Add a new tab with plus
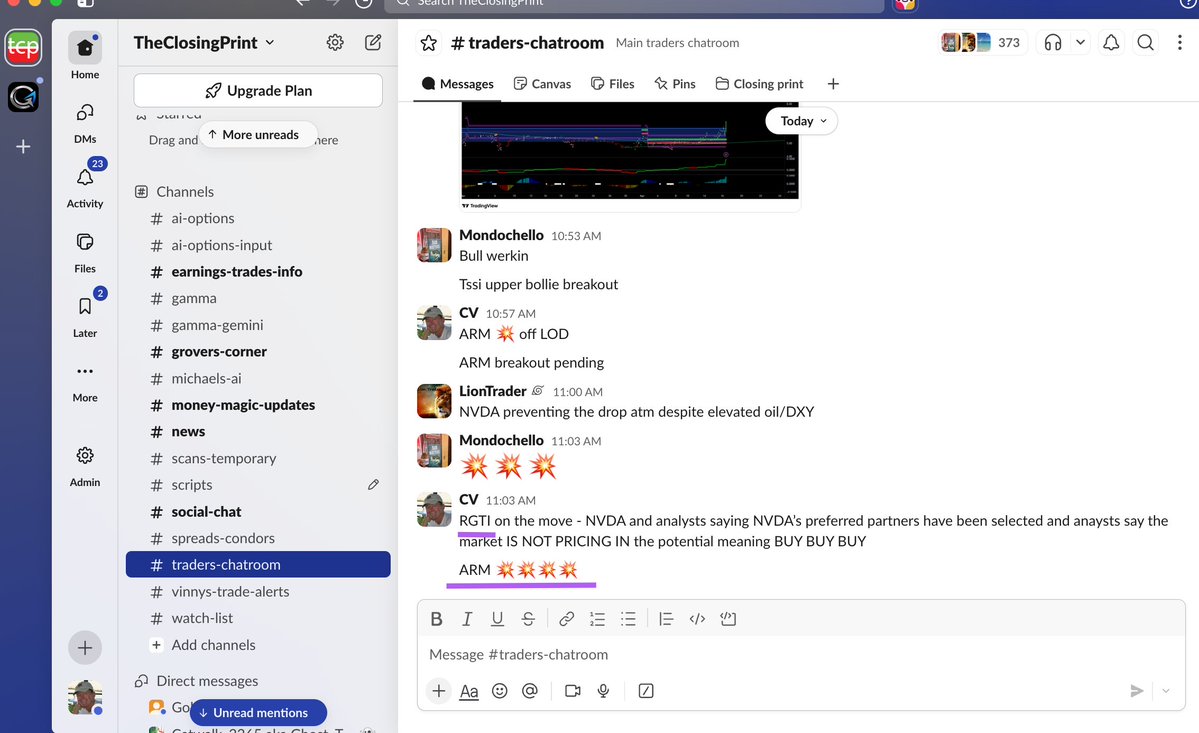Image resolution: width=1199 pixels, height=733 pixels. (833, 84)
